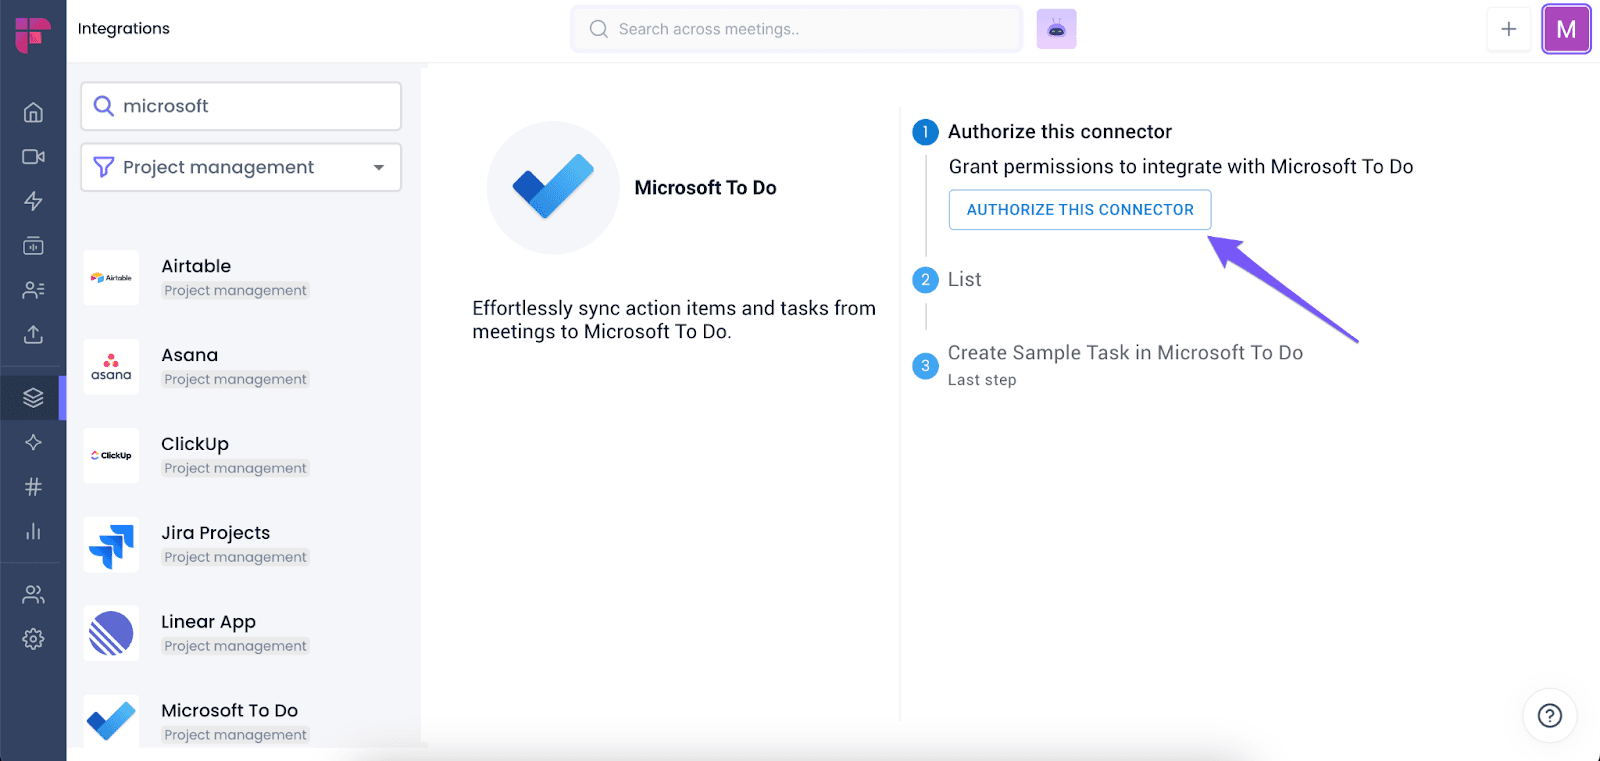Open the M user profile avatar
The image size is (1600, 761).
click(x=1566, y=29)
